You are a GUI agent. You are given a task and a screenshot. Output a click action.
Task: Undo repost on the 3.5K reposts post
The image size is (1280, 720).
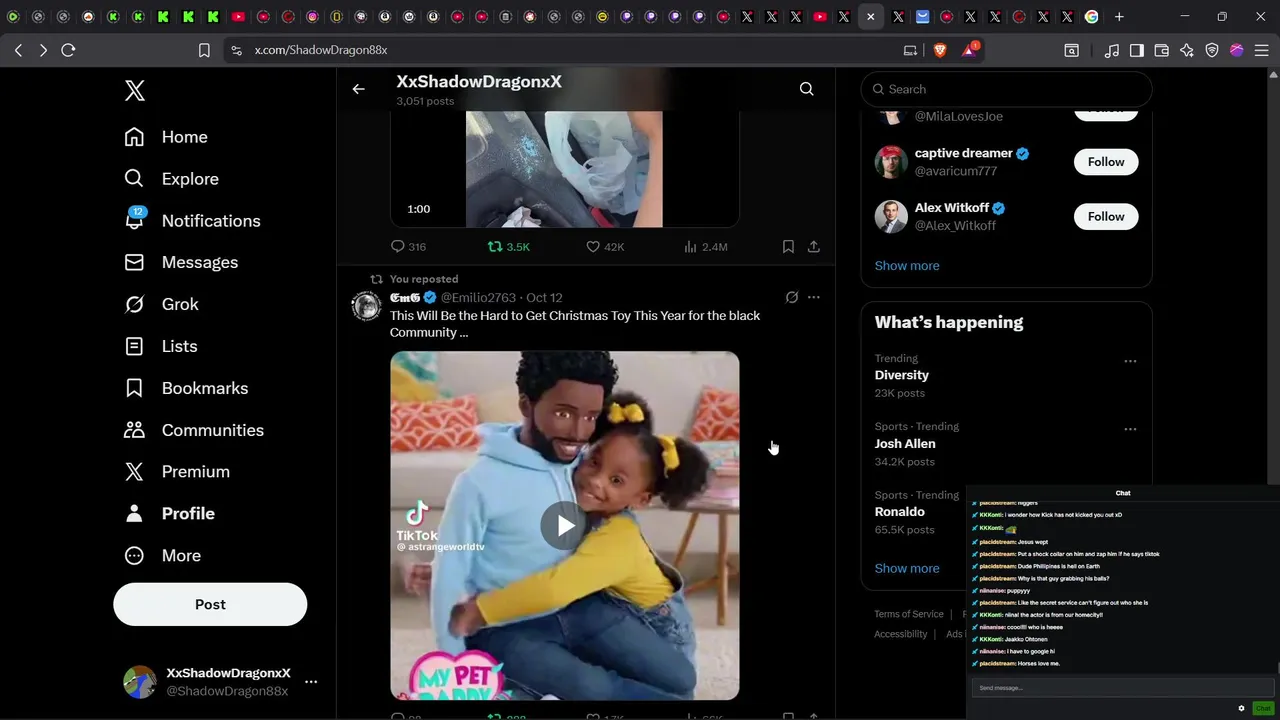point(508,246)
